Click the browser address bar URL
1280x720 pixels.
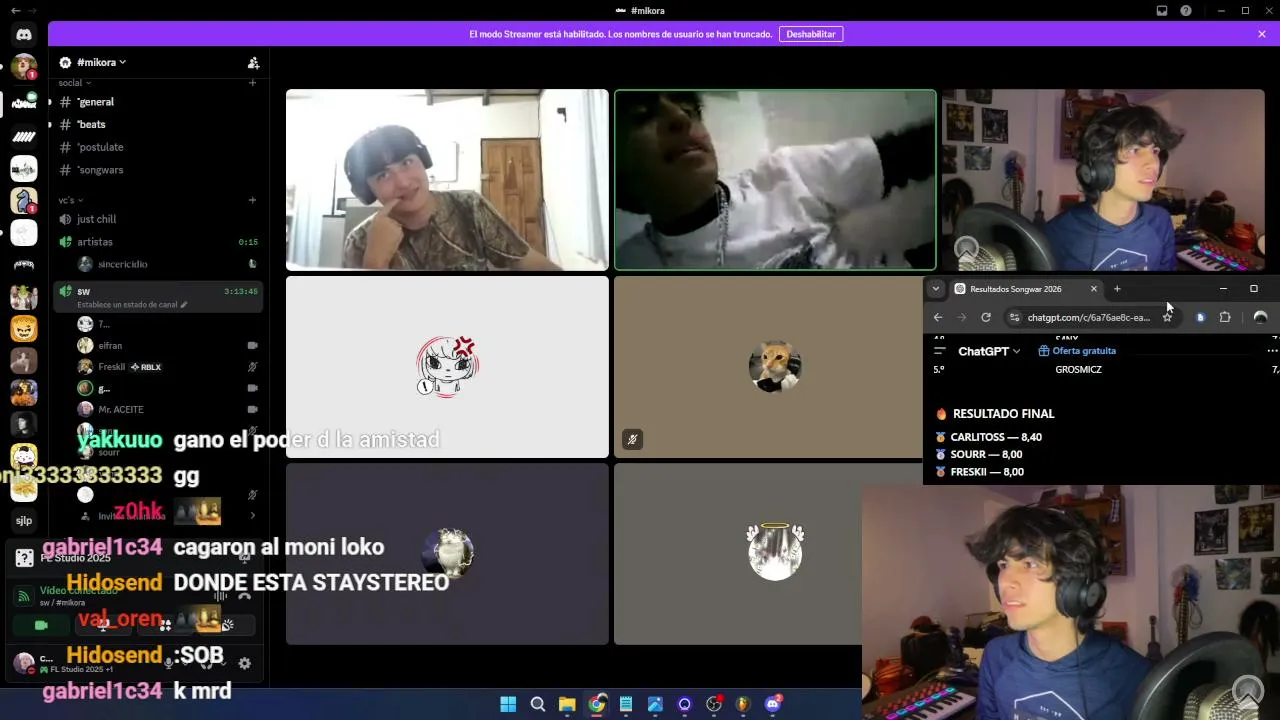[1088, 317]
